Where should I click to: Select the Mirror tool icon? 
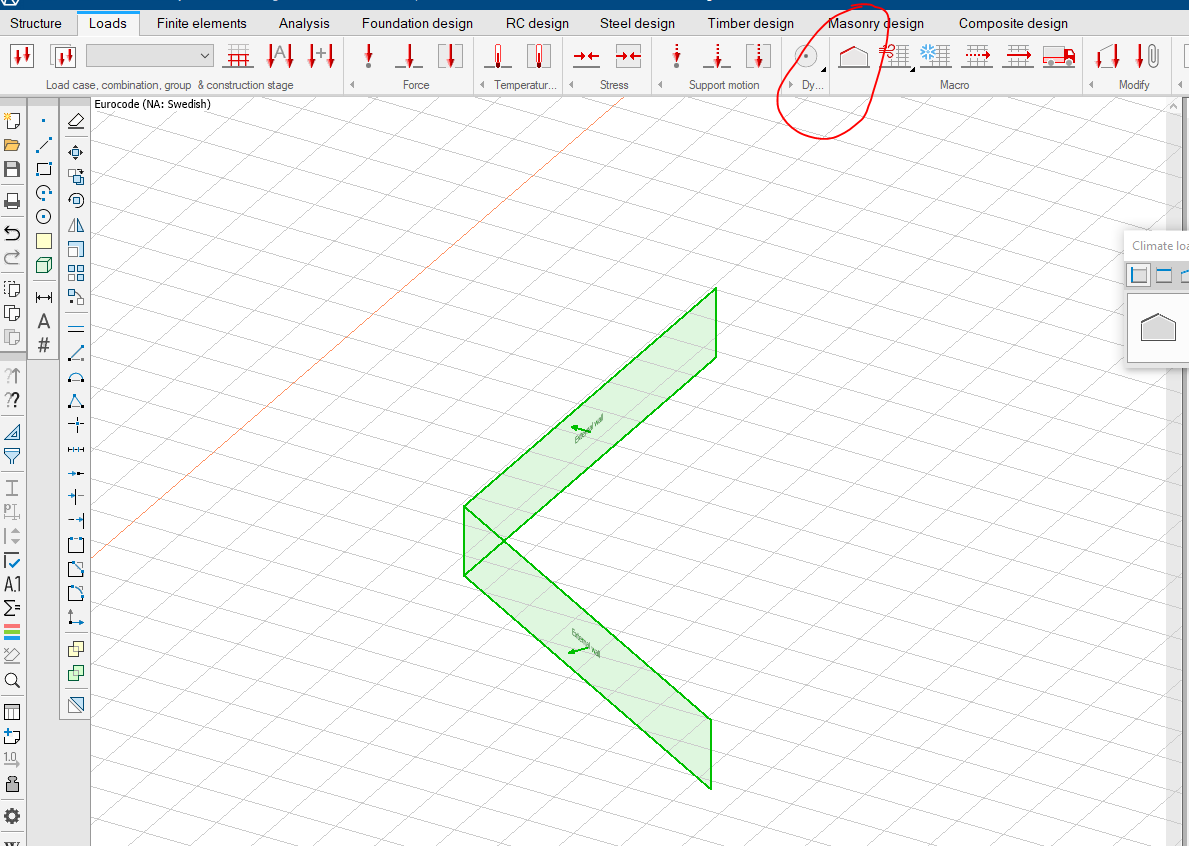(x=76, y=225)
